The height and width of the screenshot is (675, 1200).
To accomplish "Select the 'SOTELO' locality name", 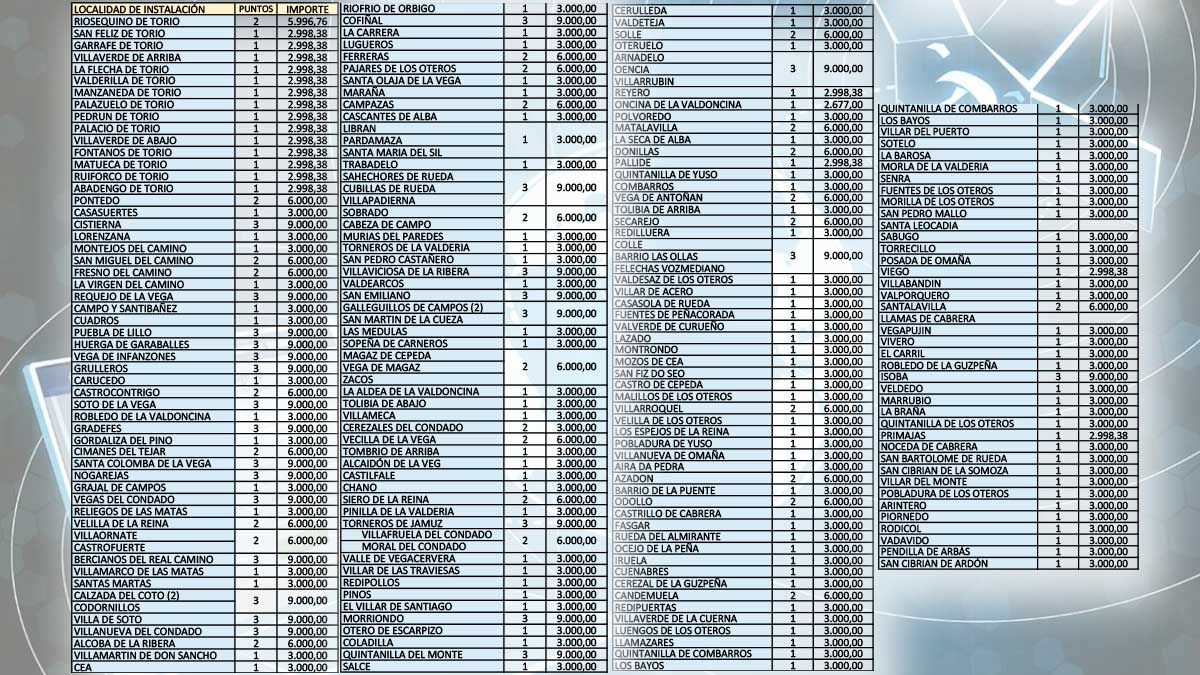I will [898, 144].
